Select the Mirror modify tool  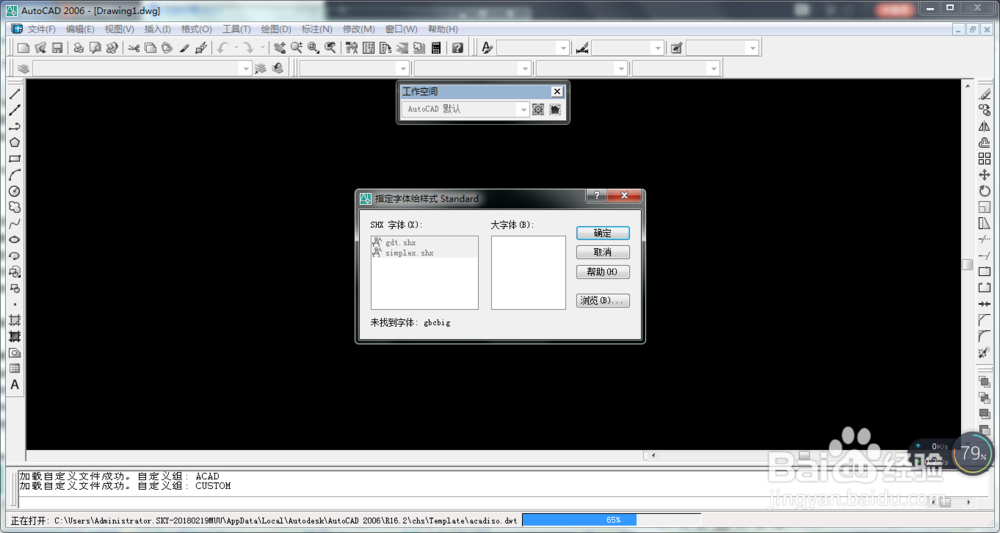(985, 126)
